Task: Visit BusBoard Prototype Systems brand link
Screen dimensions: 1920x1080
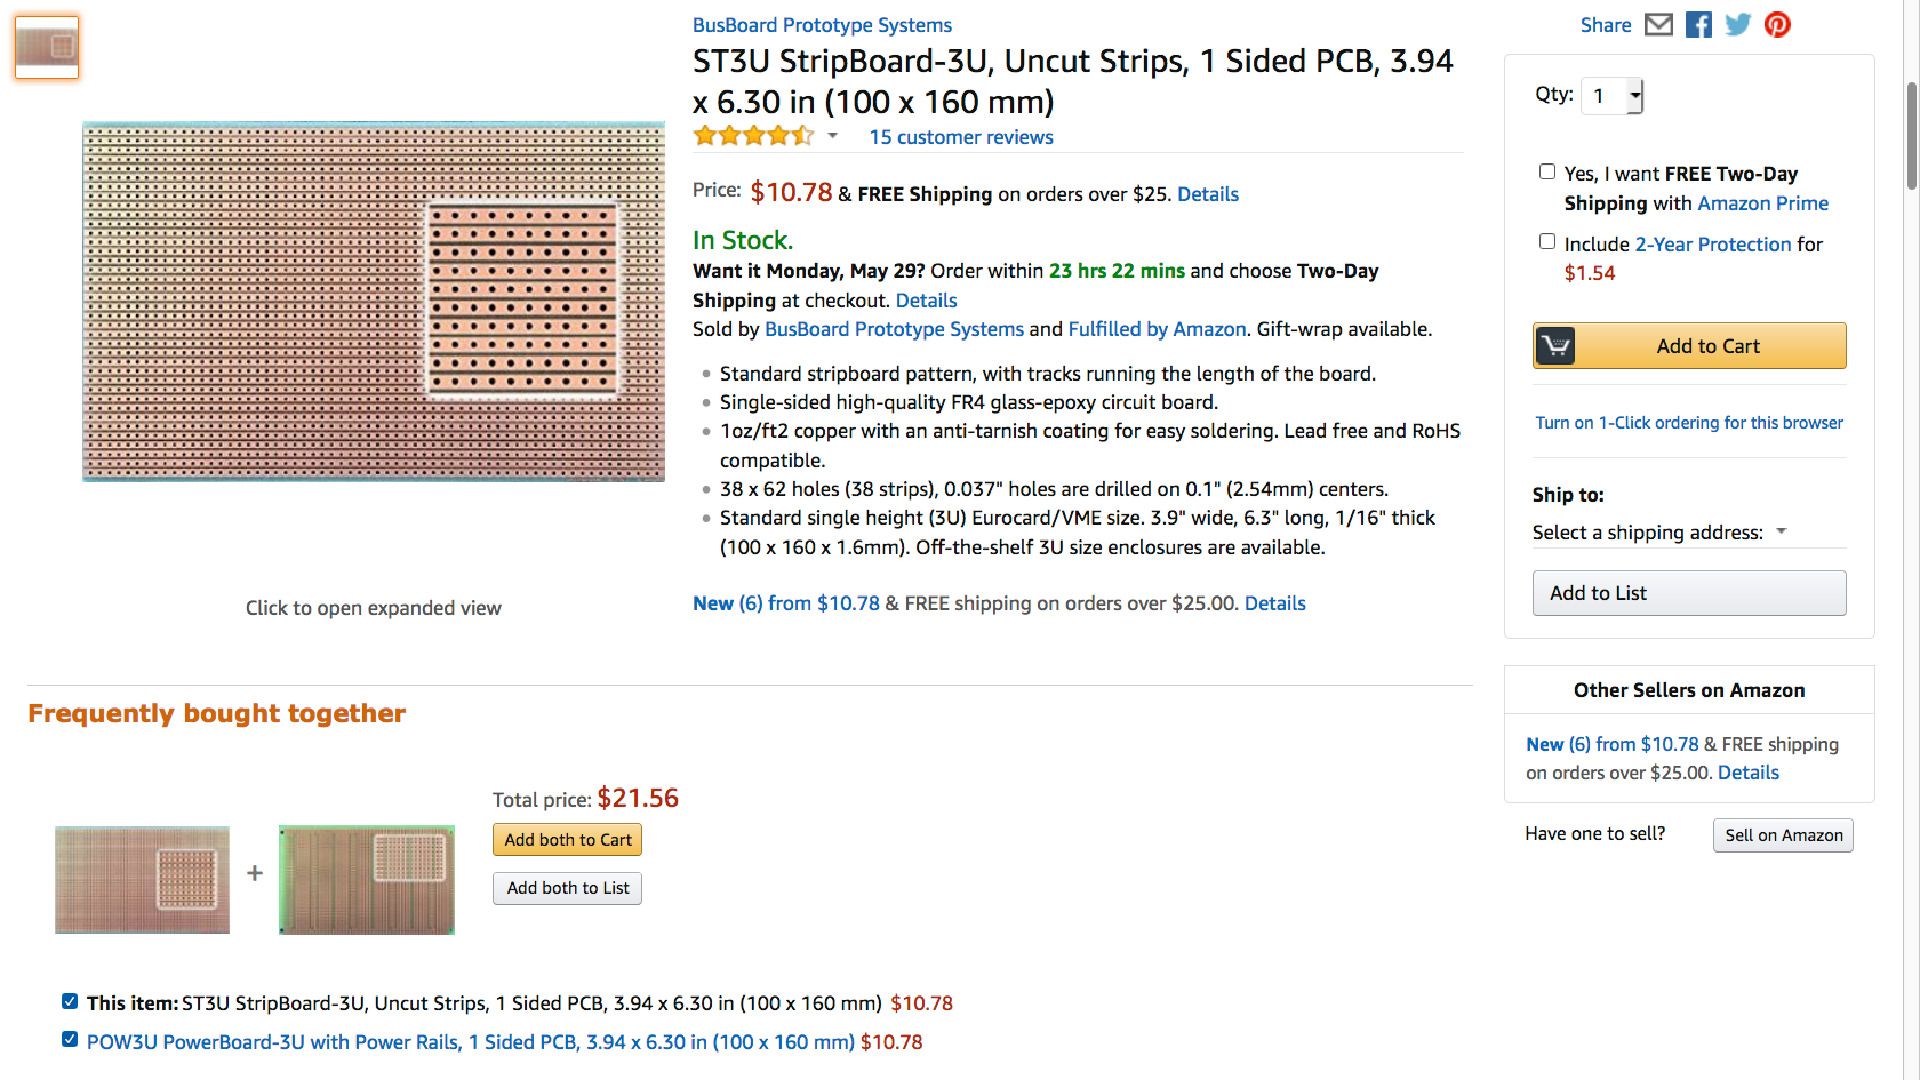Action: click(822, 25)
